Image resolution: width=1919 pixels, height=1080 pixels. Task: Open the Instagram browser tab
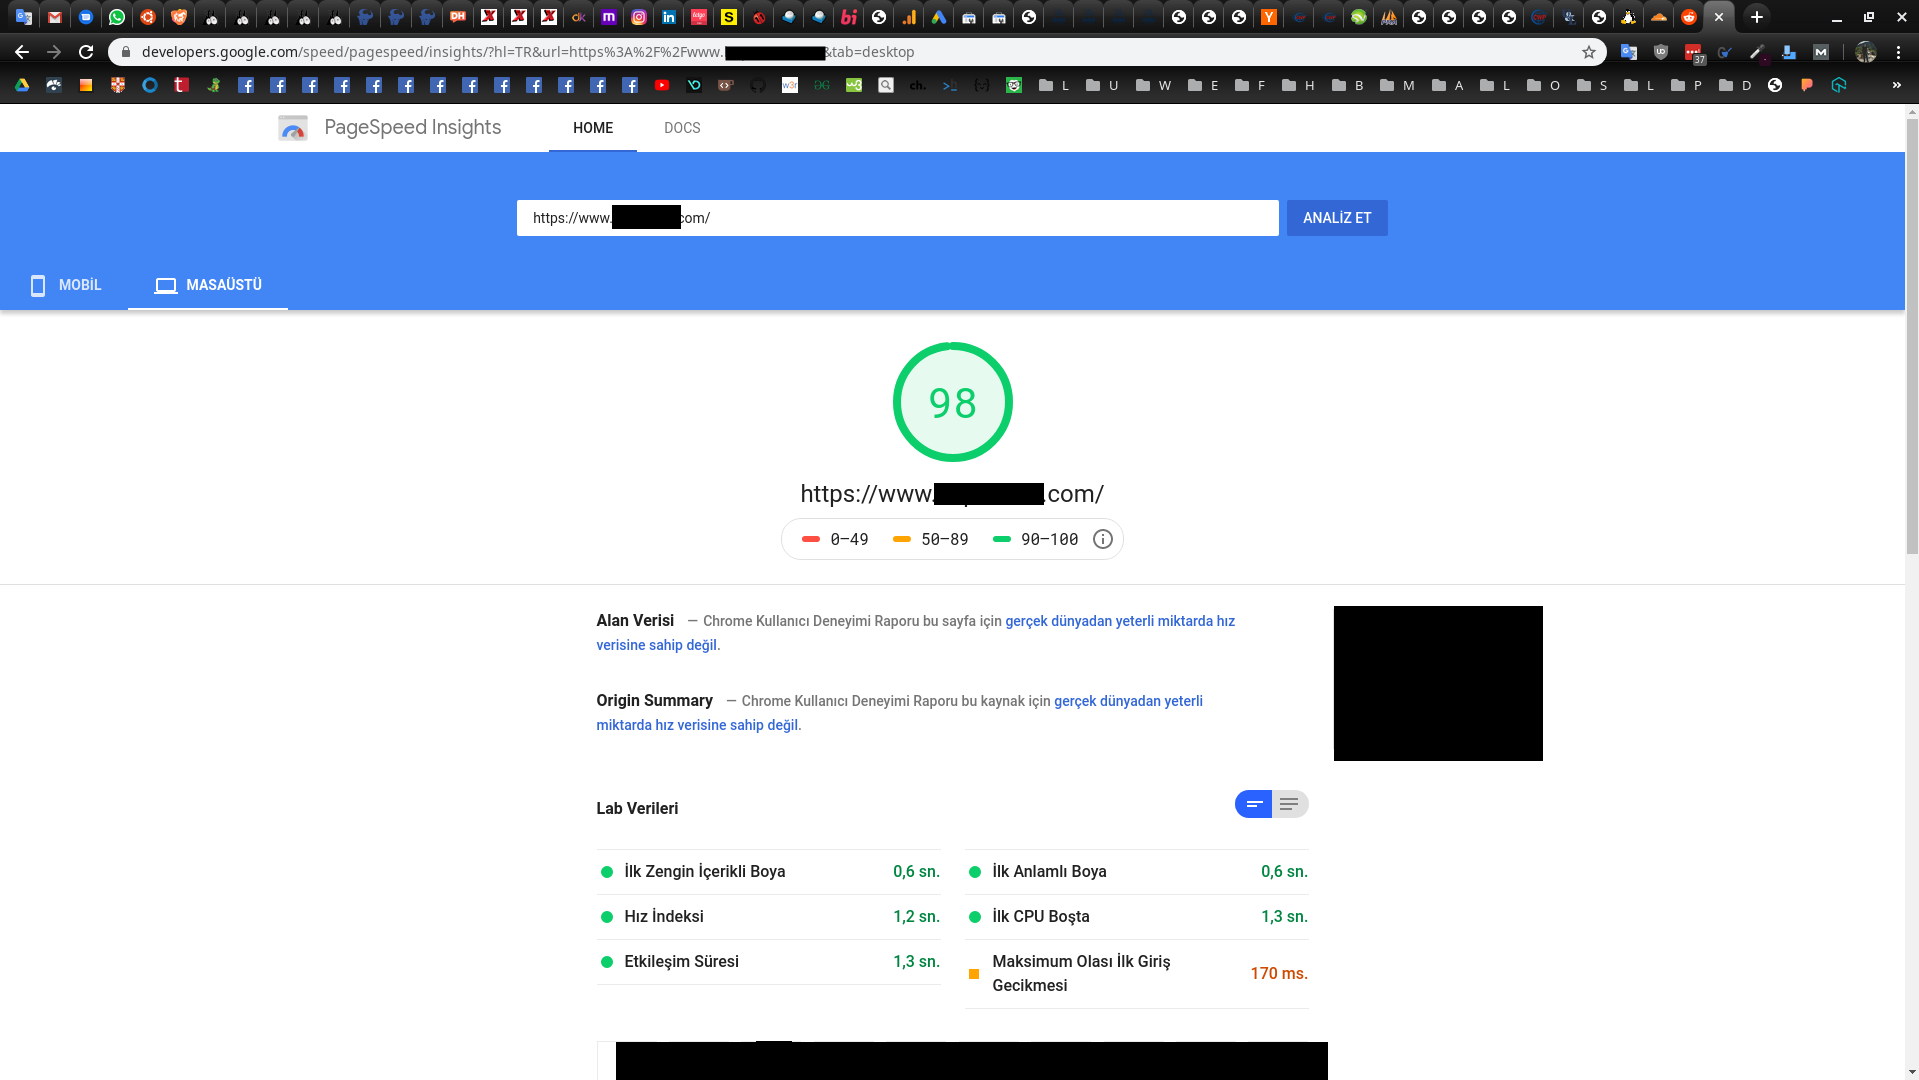click(639, 17)
